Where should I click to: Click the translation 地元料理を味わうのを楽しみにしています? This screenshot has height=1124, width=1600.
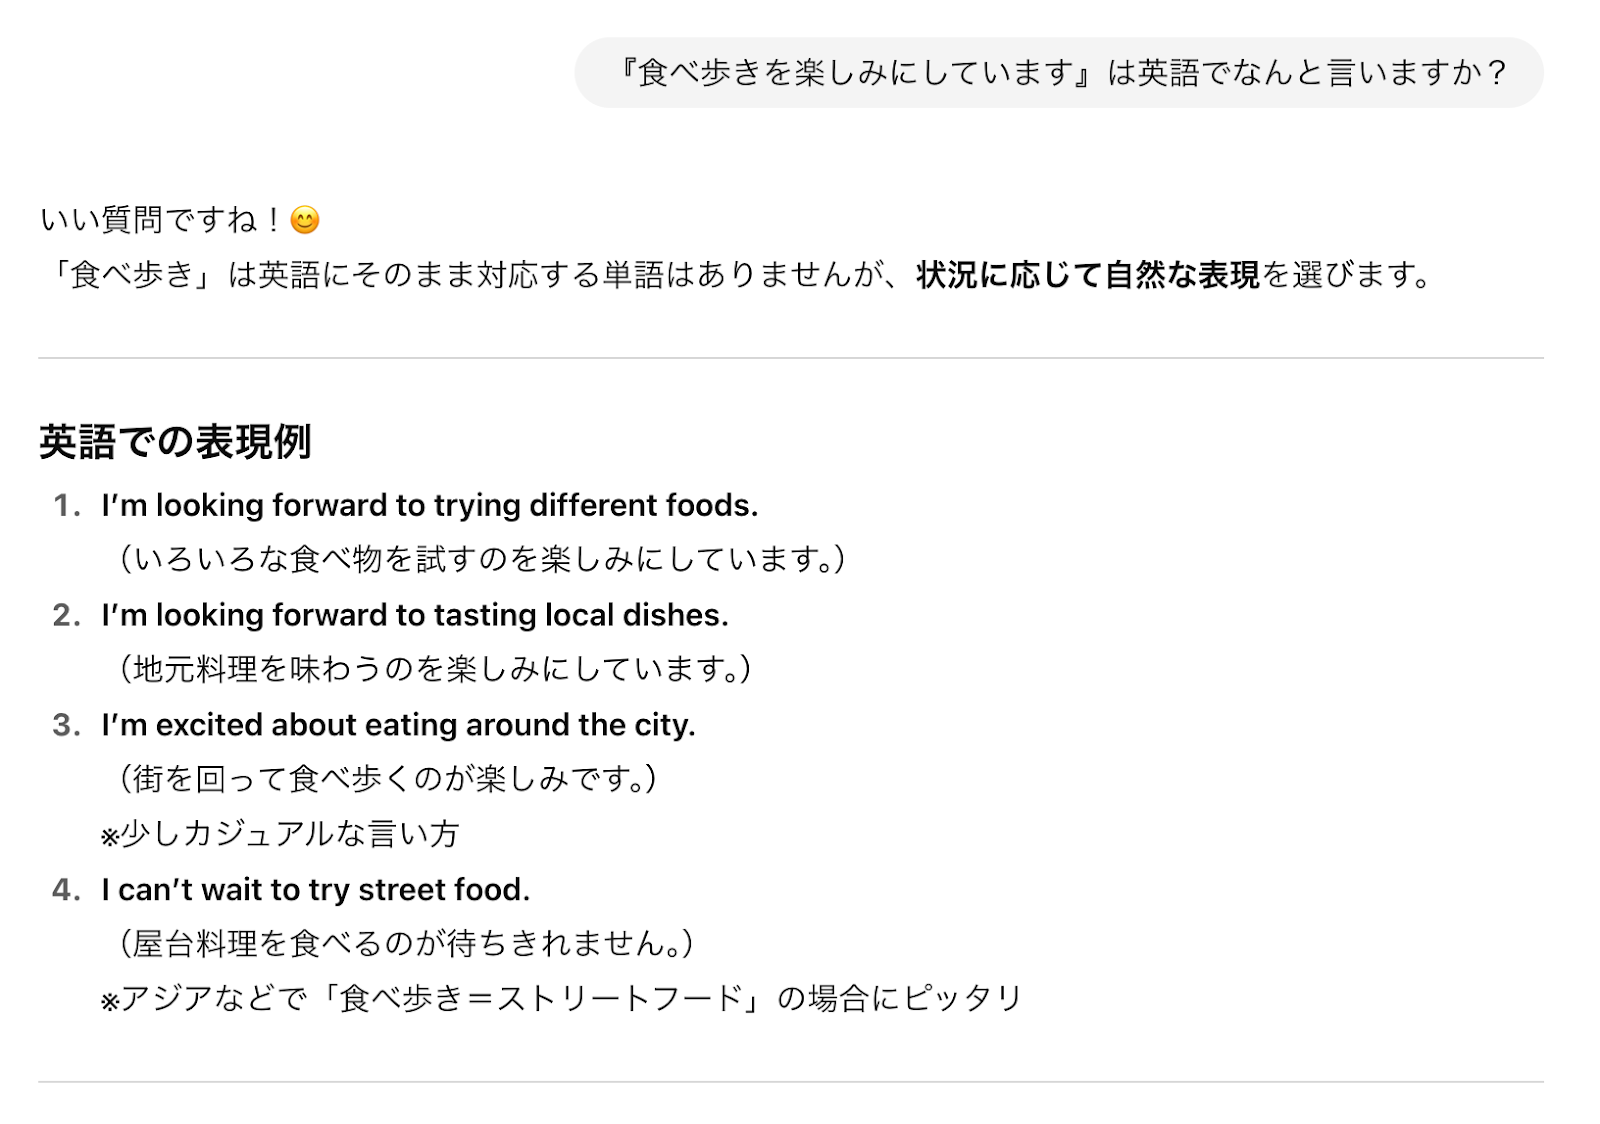coord(435,669)
